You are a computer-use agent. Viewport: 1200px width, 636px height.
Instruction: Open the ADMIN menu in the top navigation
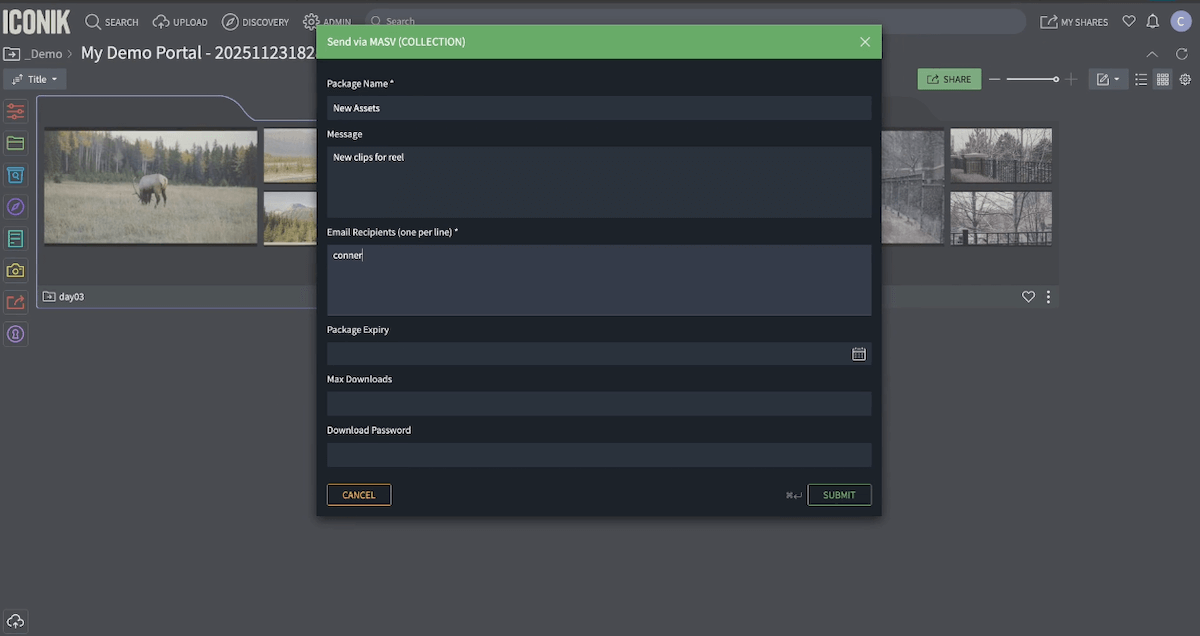[x=327, y=21]
